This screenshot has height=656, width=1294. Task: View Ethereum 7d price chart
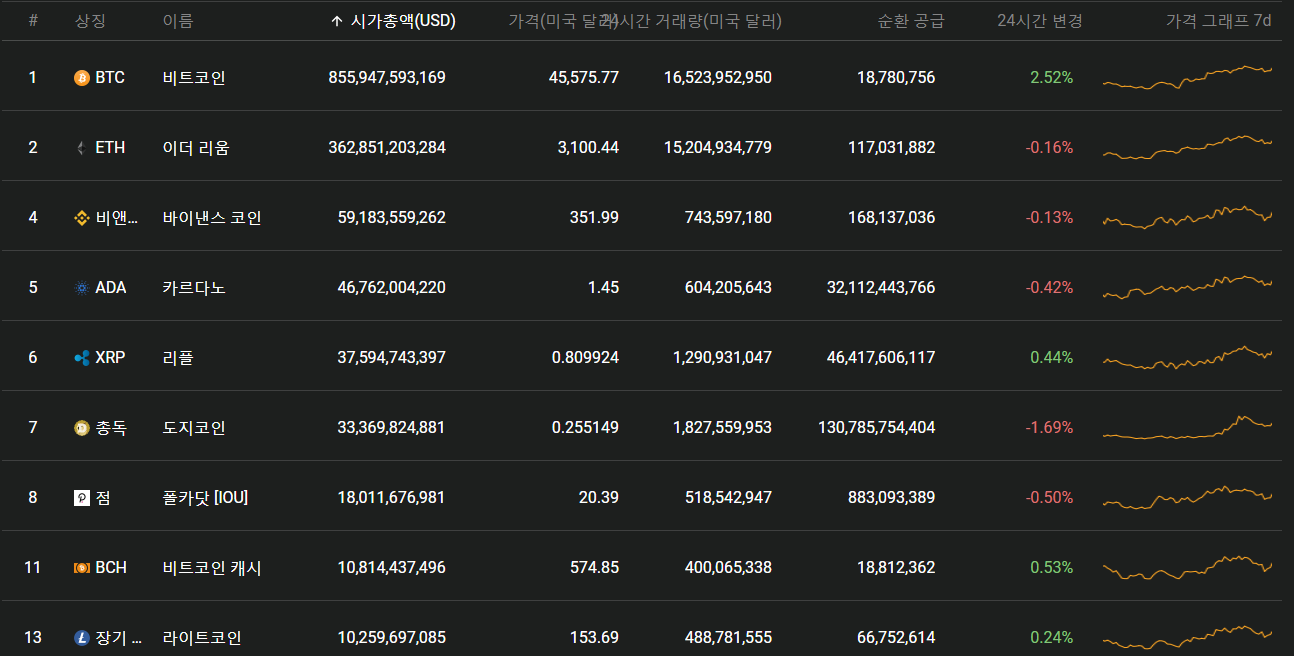1187,147
